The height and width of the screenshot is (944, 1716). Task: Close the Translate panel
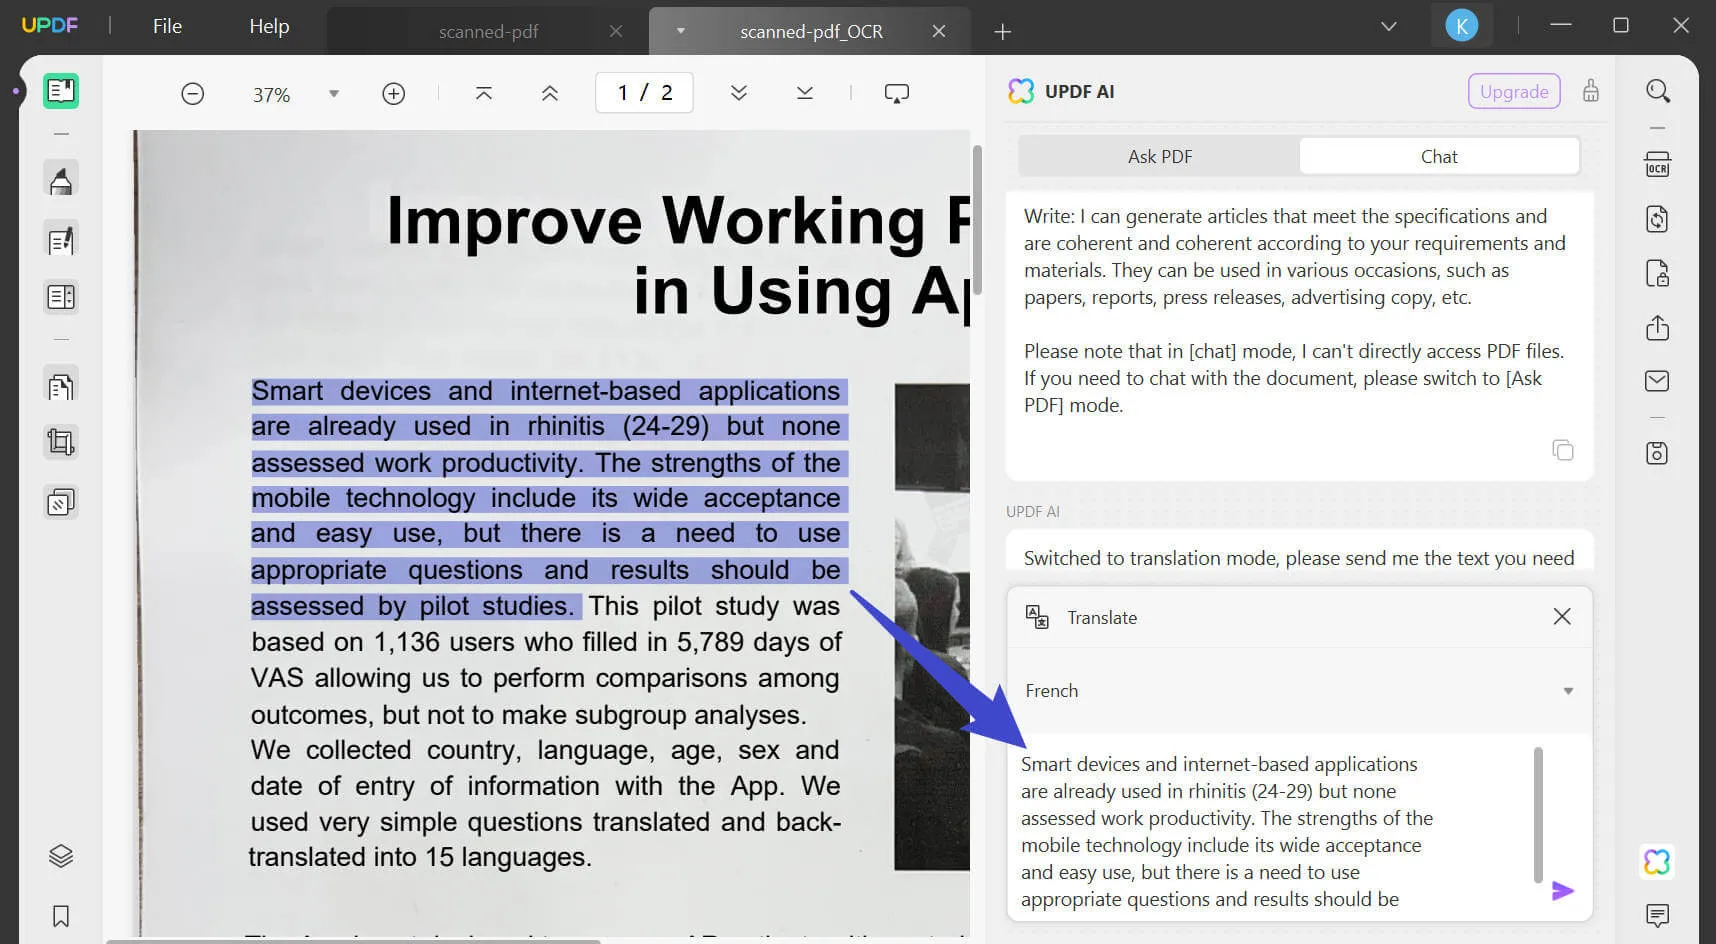[1562, 617]
